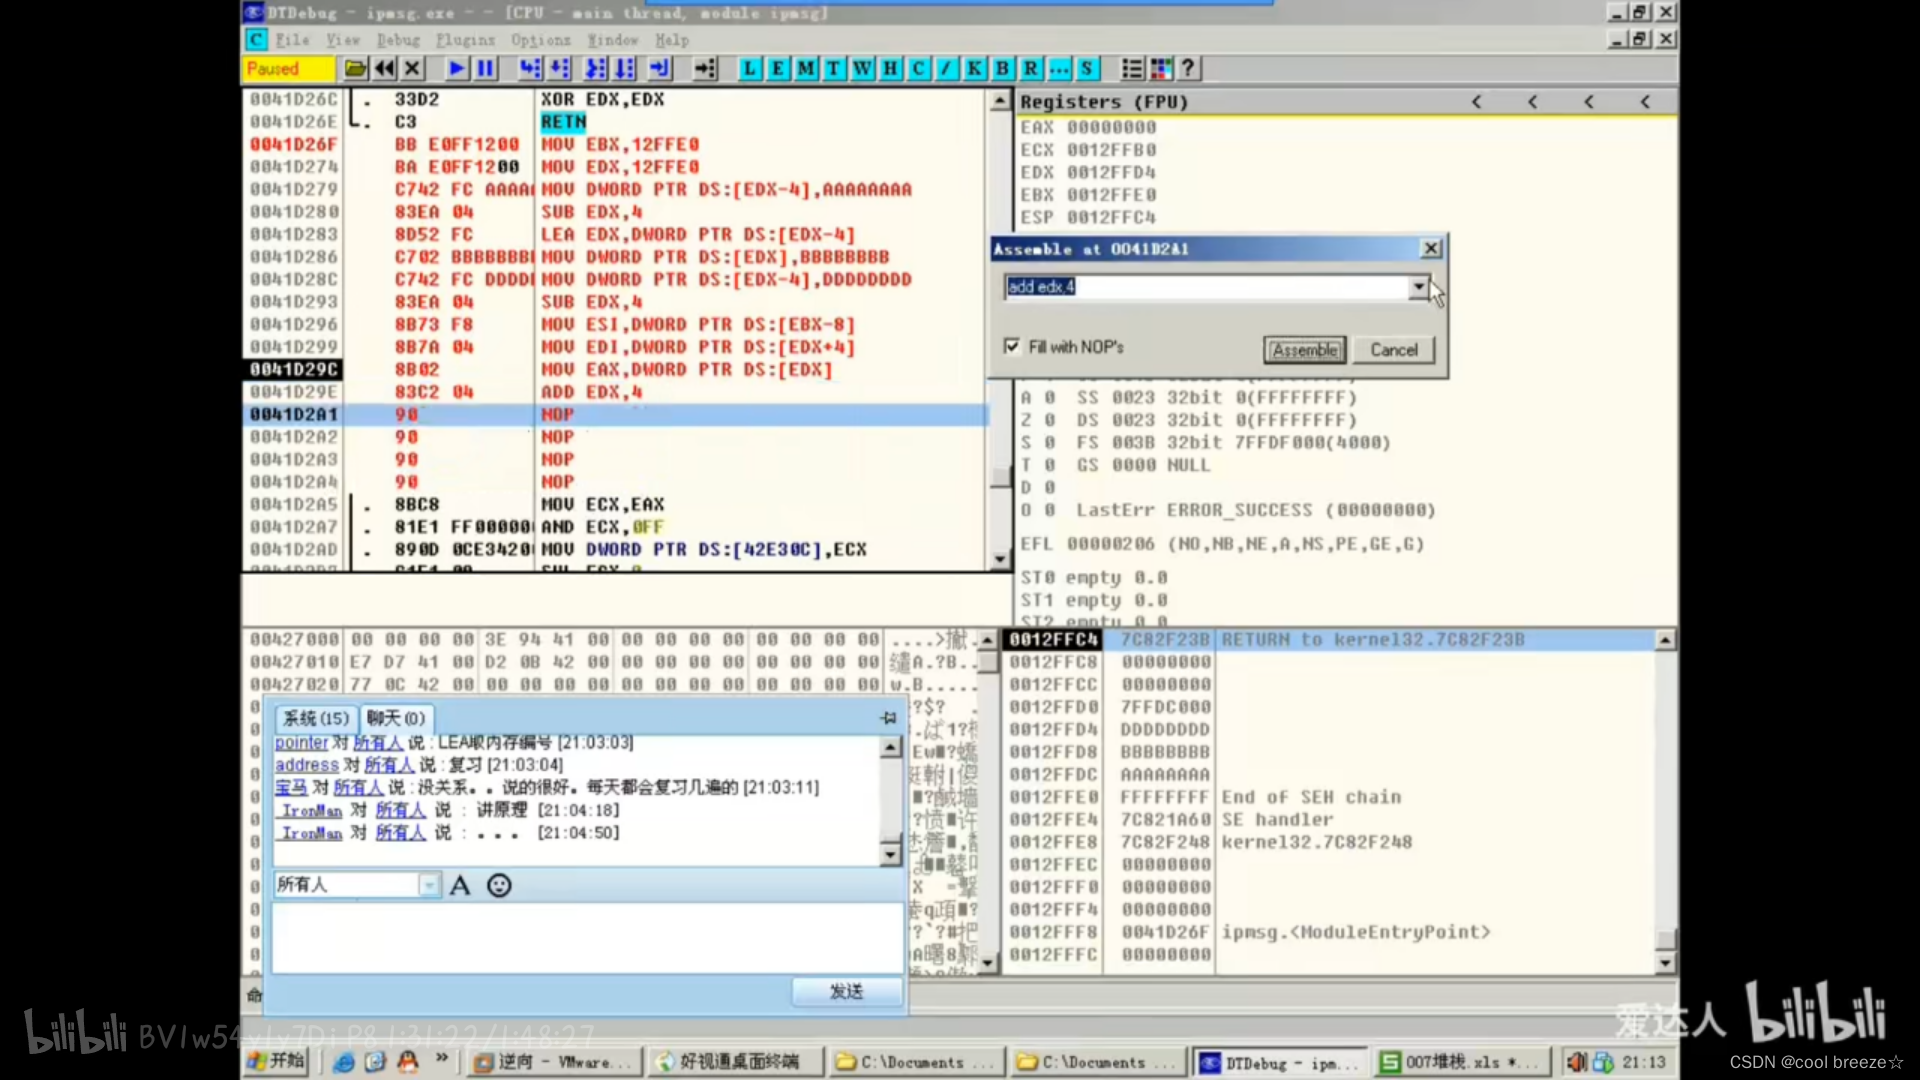Open Handles window with H button
This screenshot has width=1920, height=1080.
pos(890,68)
